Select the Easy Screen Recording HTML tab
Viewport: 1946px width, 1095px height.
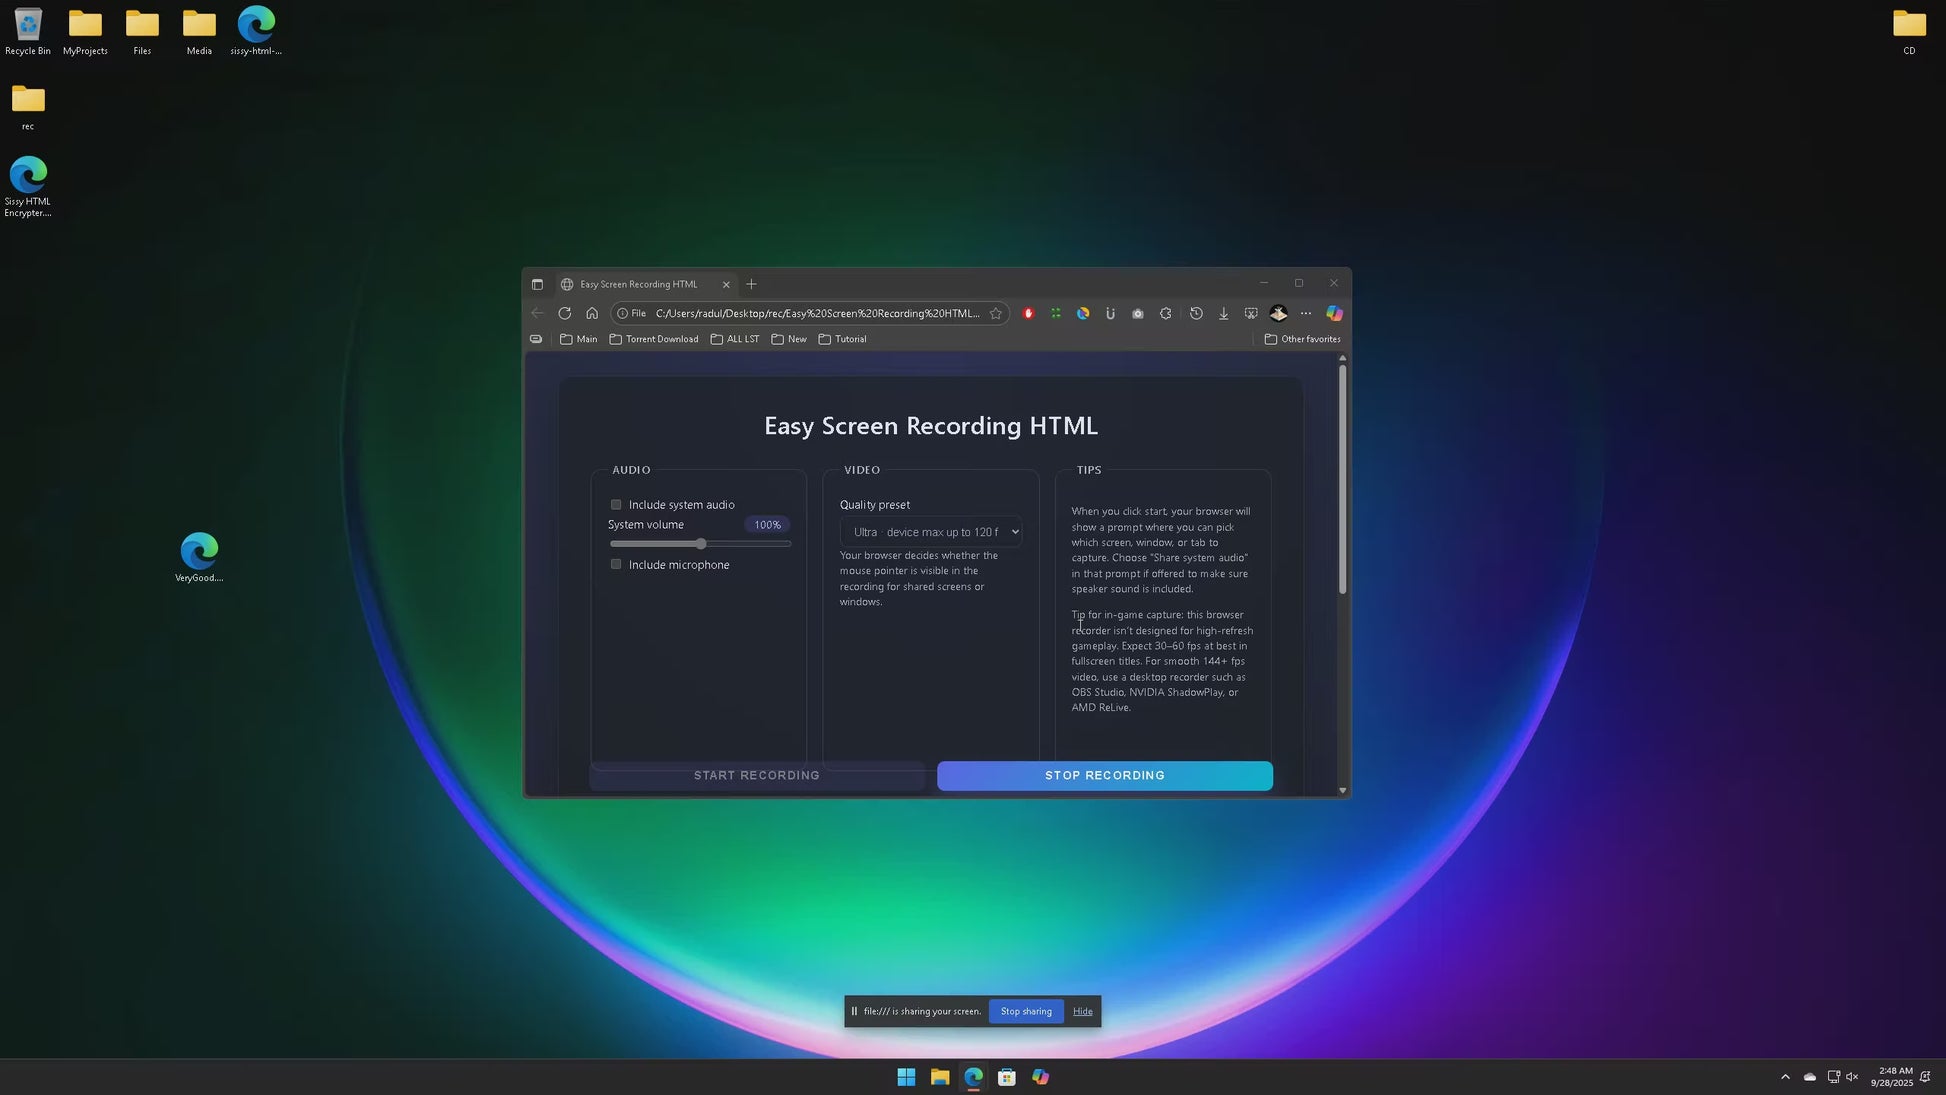coord(639,284)
